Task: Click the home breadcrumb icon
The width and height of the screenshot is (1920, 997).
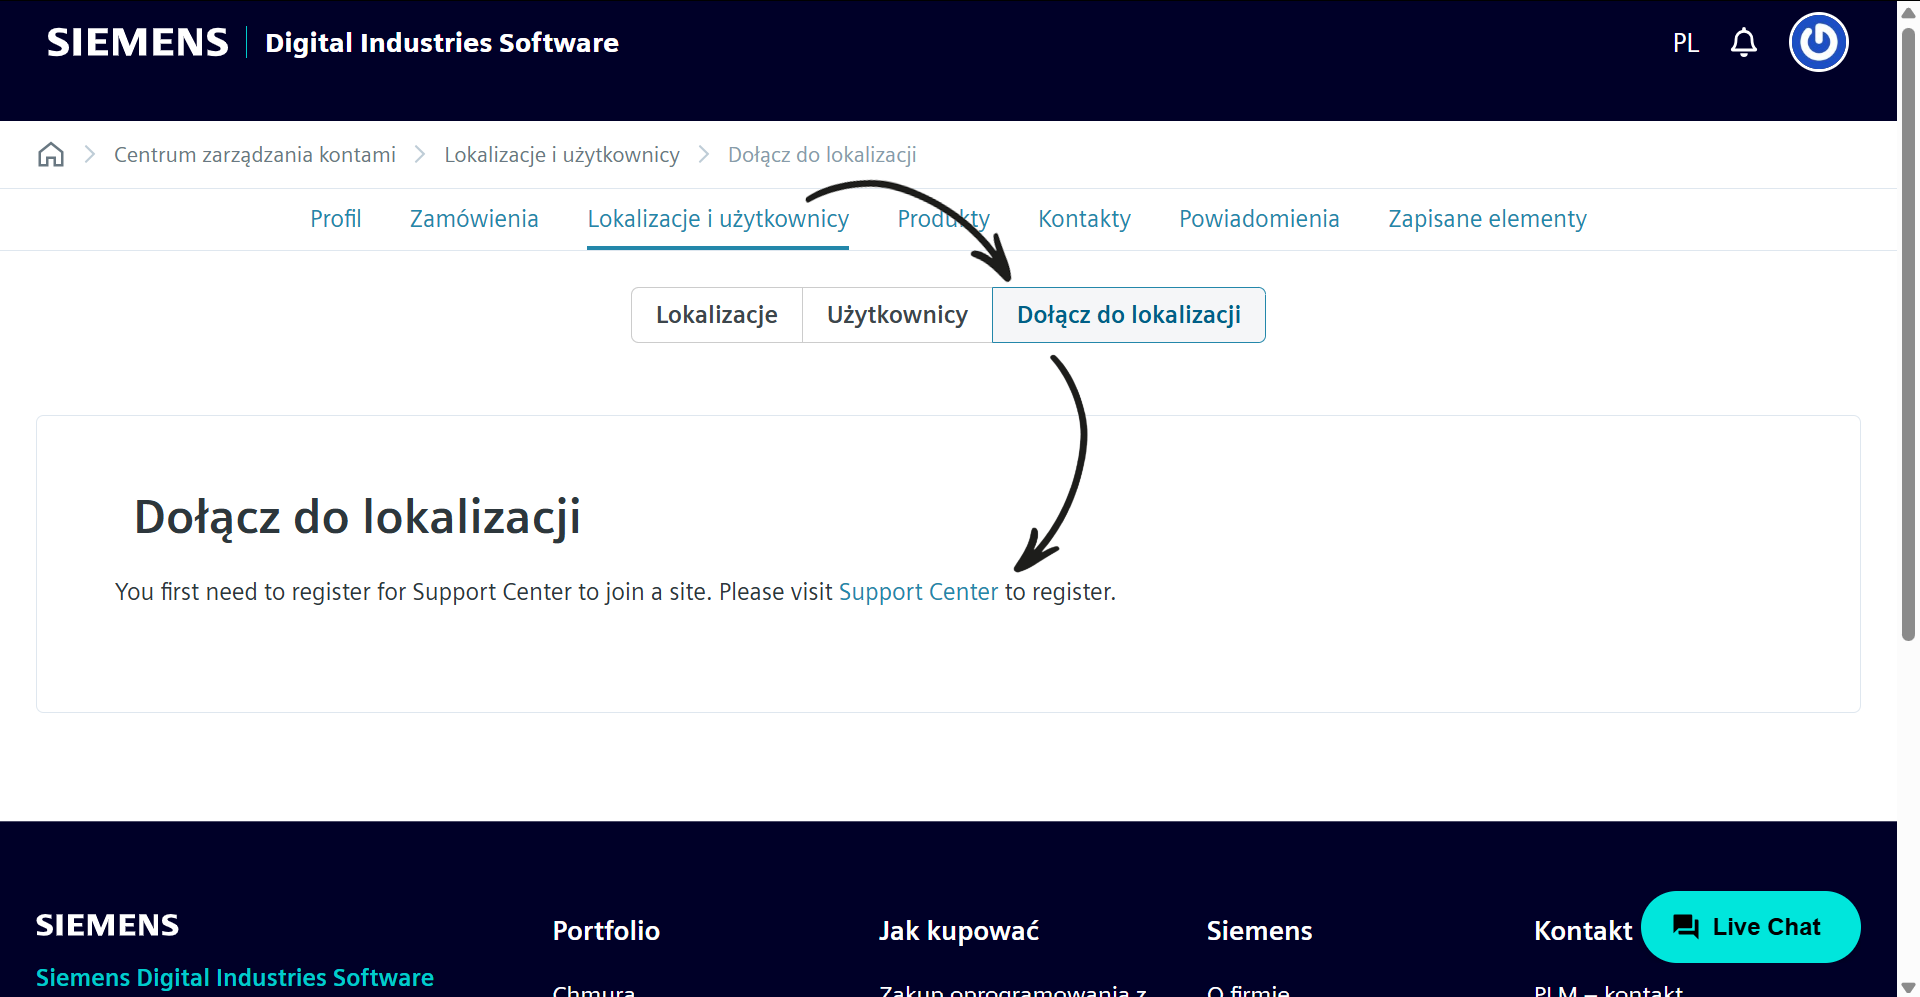Action: [51, 155]
